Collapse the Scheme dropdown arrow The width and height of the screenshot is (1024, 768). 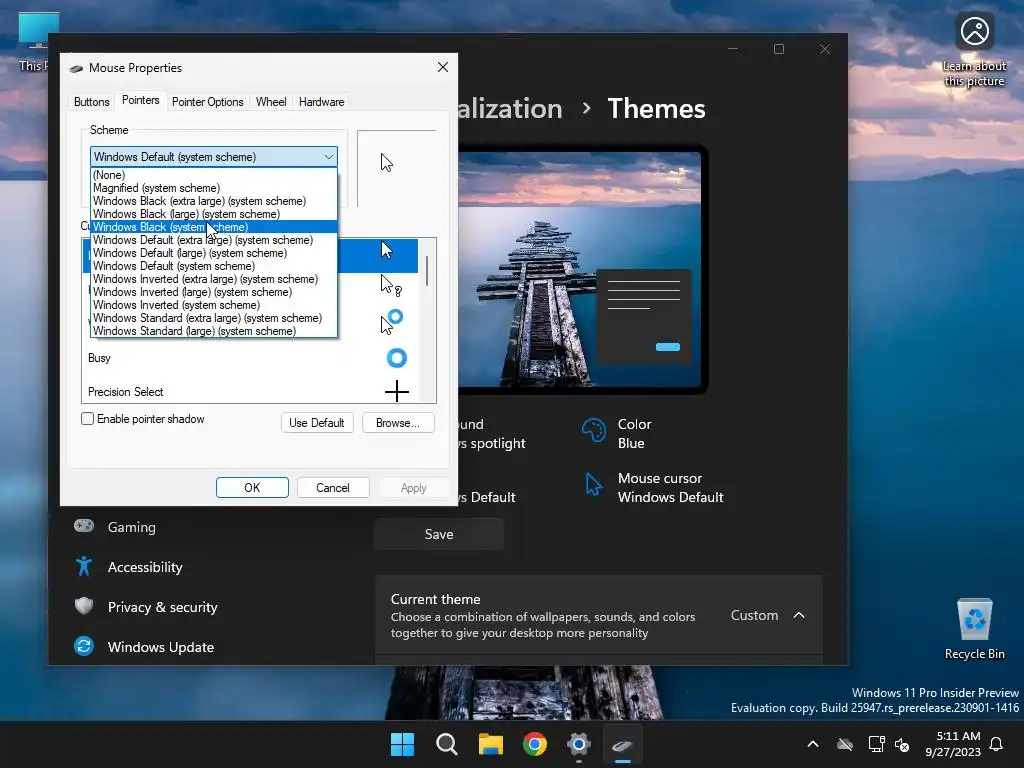(328, 157)
